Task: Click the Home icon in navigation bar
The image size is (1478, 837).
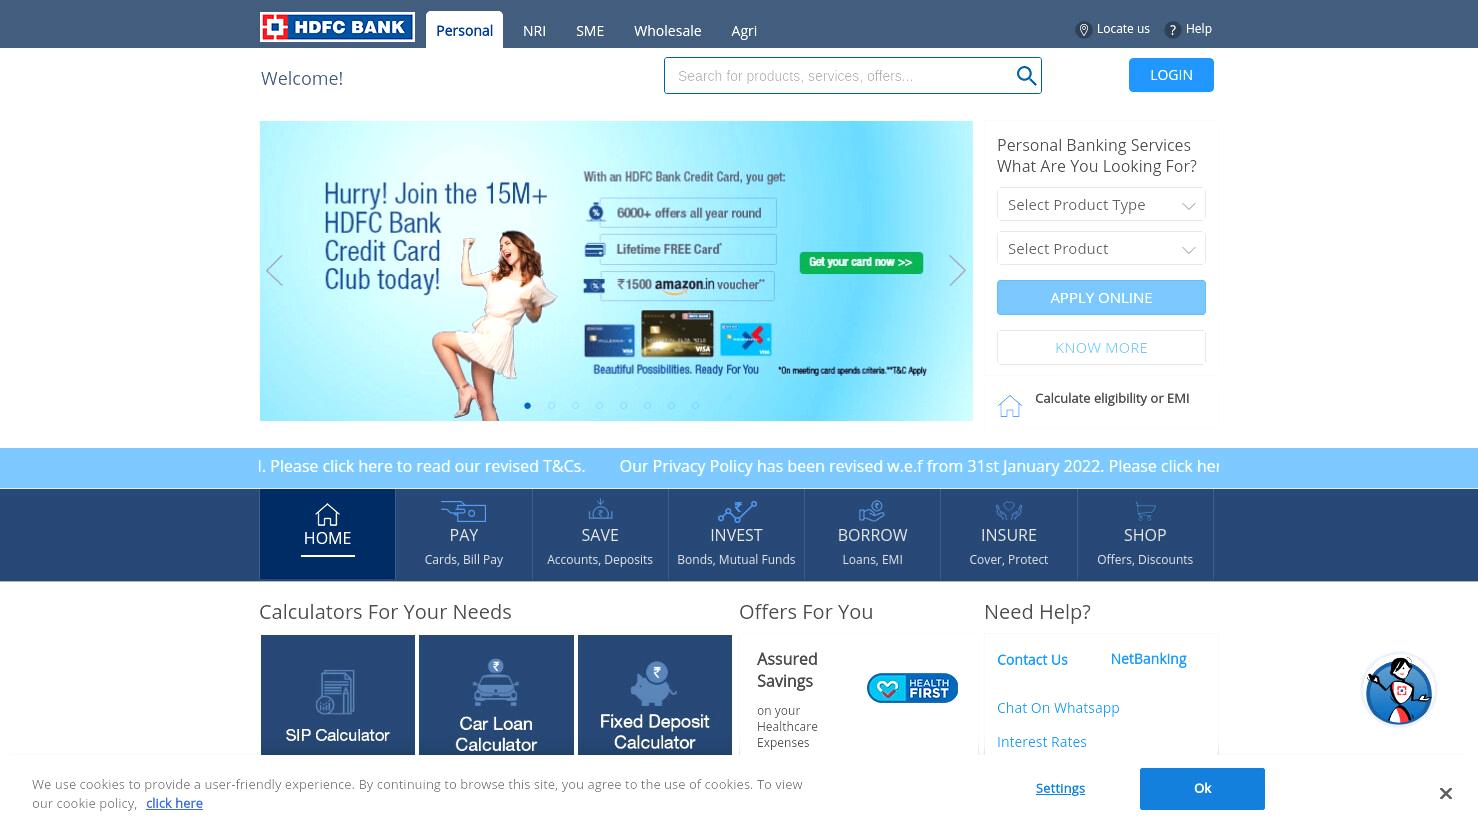Action: click(x=327, y=515)
